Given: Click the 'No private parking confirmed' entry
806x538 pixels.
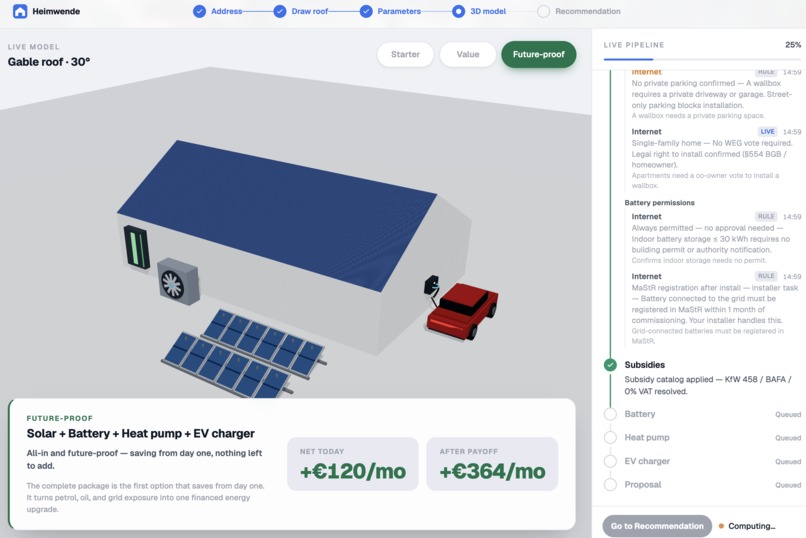Looking at the screenshot, I should point(711,94).
